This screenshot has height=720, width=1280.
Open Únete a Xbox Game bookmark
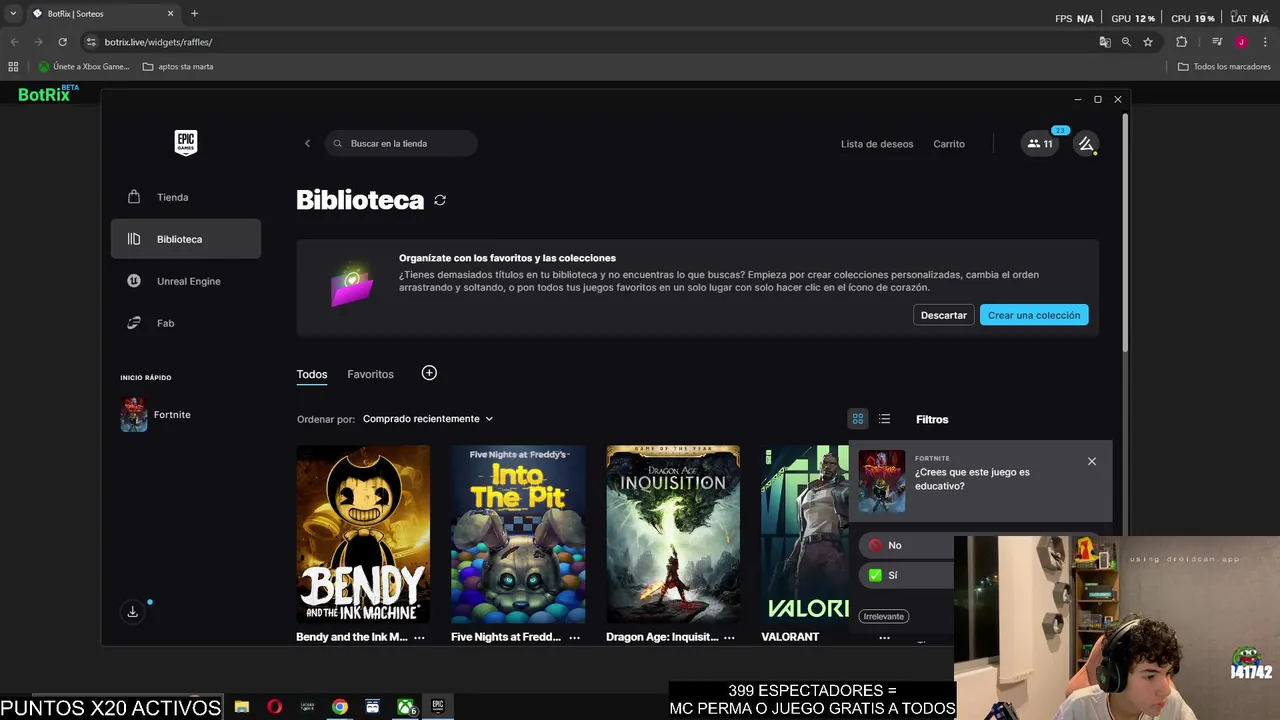[84, 67]
